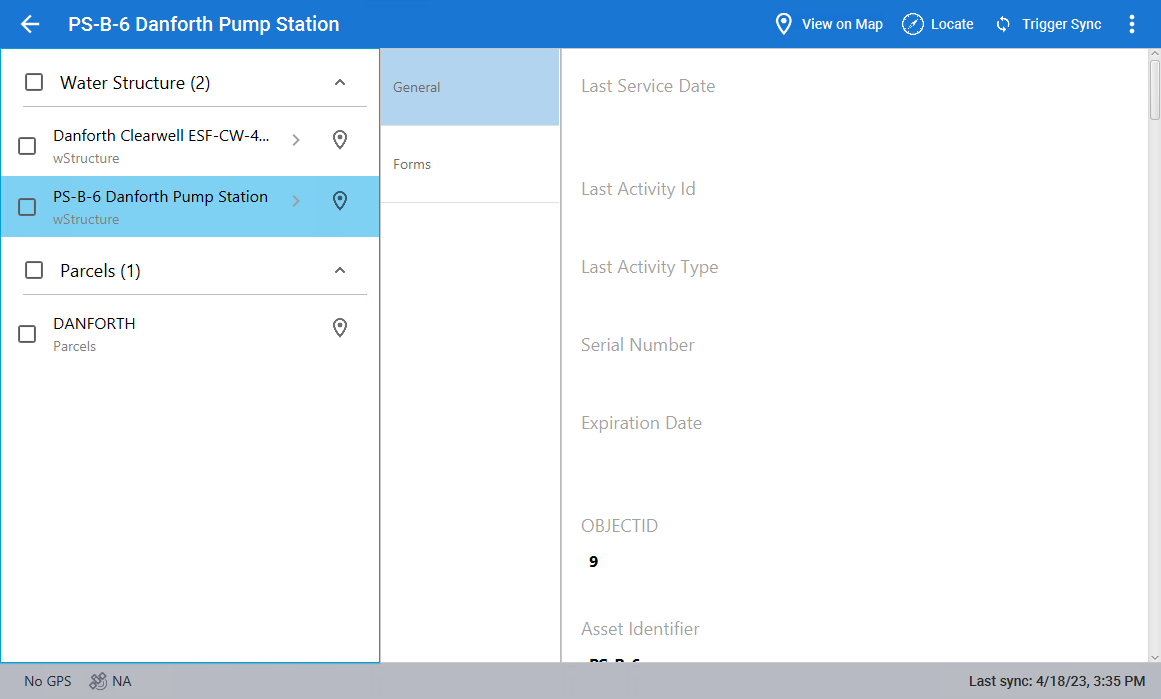Click map pin for PS-B-6 Danforth Pump Station
The height and width of the screenshot is (699, 1161).
tap(340, 201)
